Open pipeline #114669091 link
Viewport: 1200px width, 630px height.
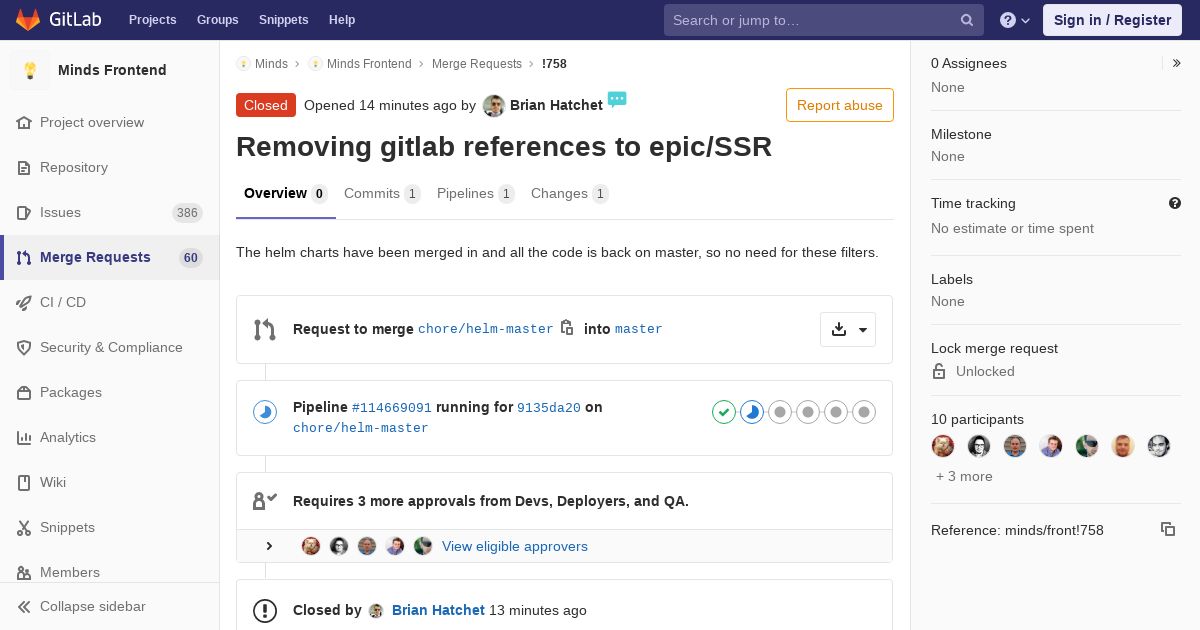click(x=392, y=408)
